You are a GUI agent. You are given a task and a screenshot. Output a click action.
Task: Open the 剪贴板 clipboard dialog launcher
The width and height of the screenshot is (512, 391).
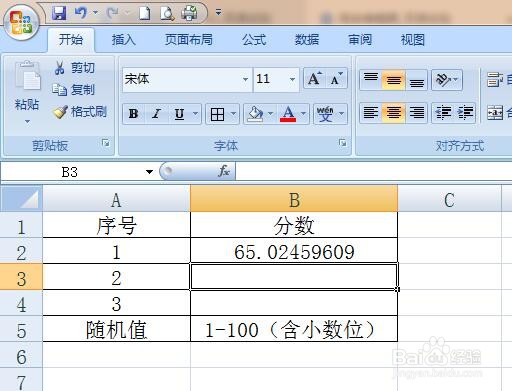[106, 143]
